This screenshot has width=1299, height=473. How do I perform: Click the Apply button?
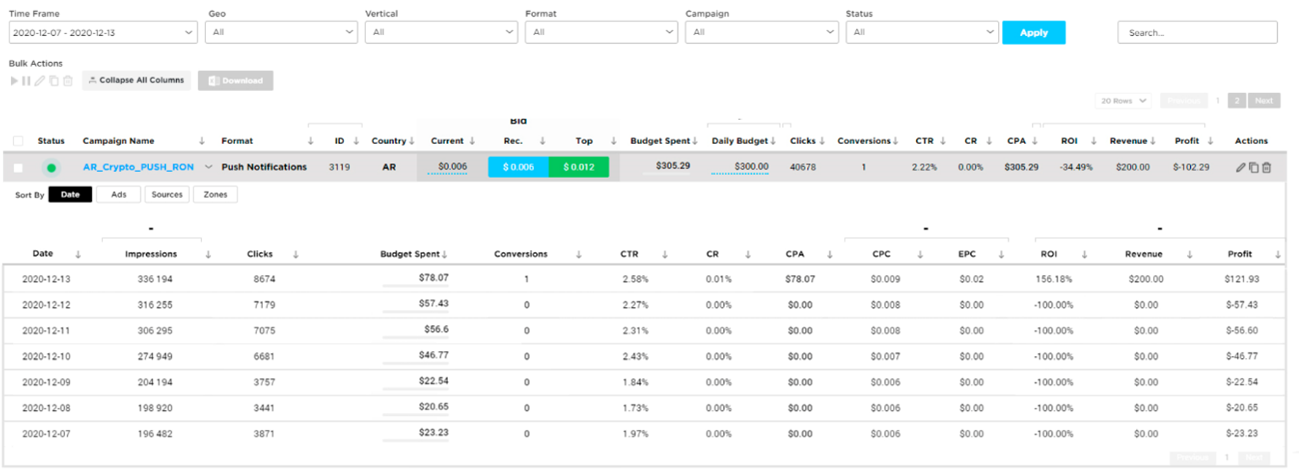coord(1034,32)
